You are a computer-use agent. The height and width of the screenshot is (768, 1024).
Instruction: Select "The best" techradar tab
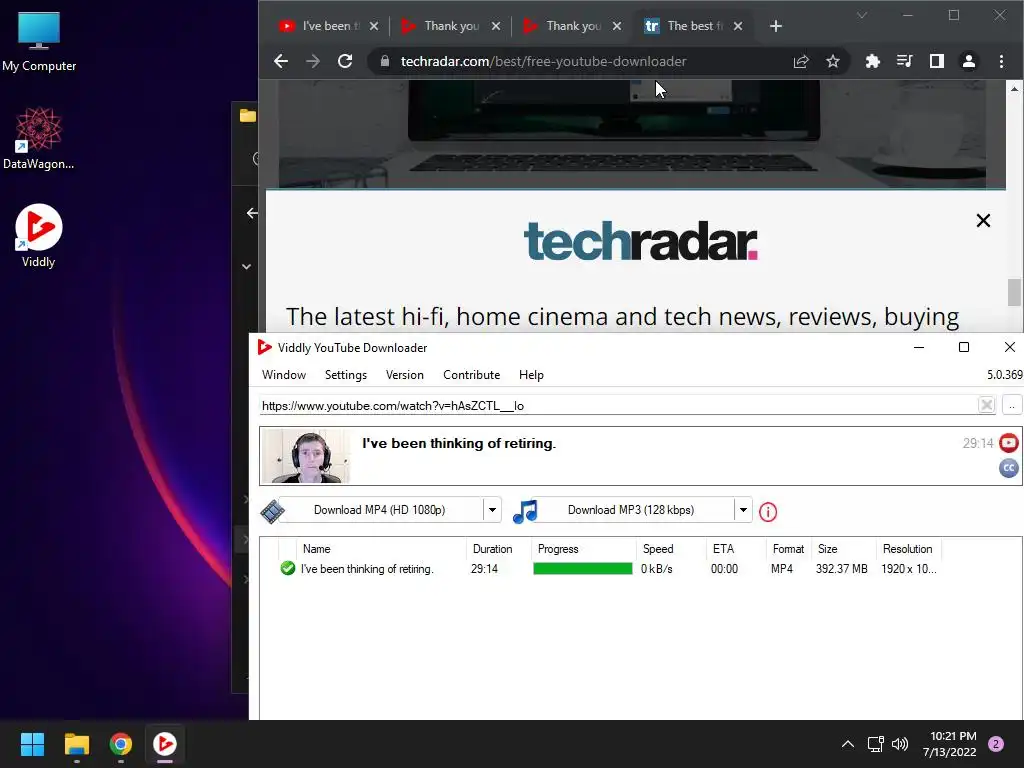(x=686, y=26)
